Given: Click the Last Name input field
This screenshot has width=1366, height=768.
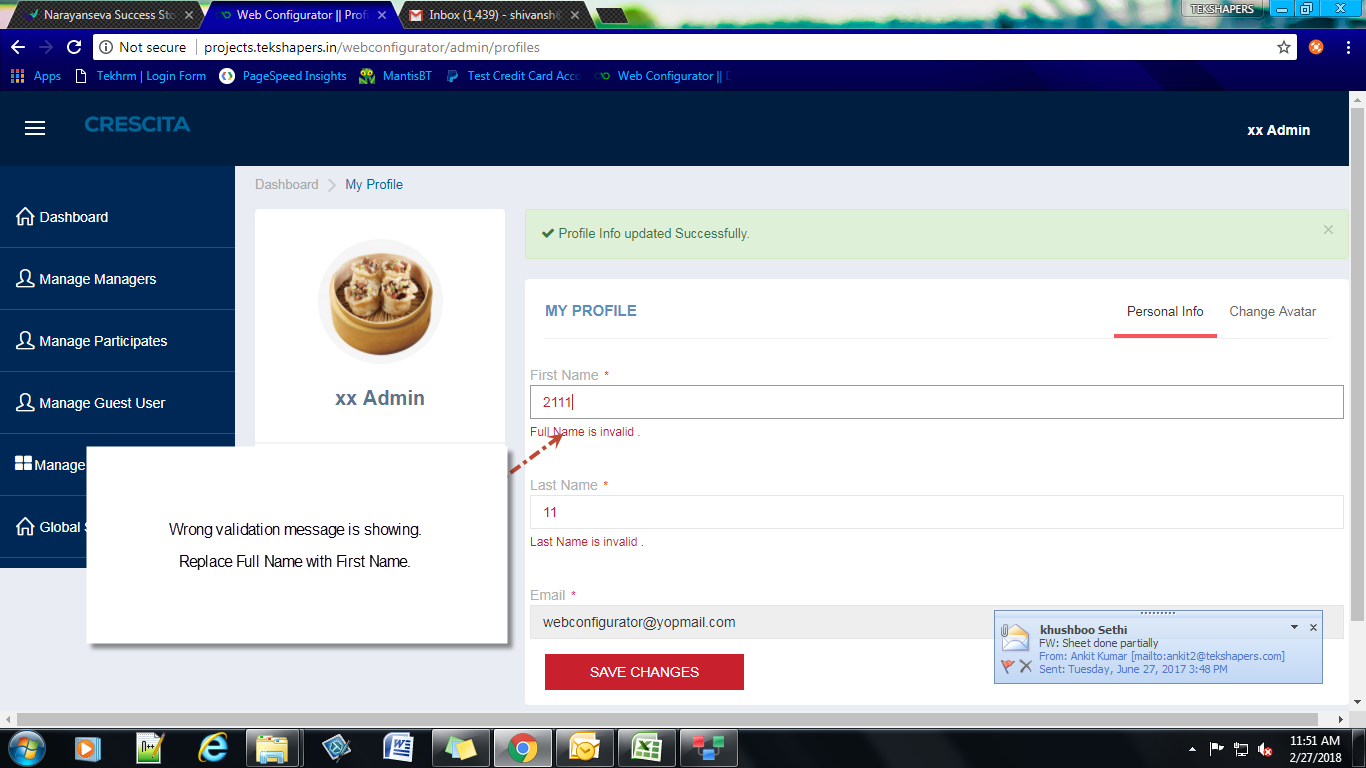Looking at the screenshot, I should click(936, 512).
